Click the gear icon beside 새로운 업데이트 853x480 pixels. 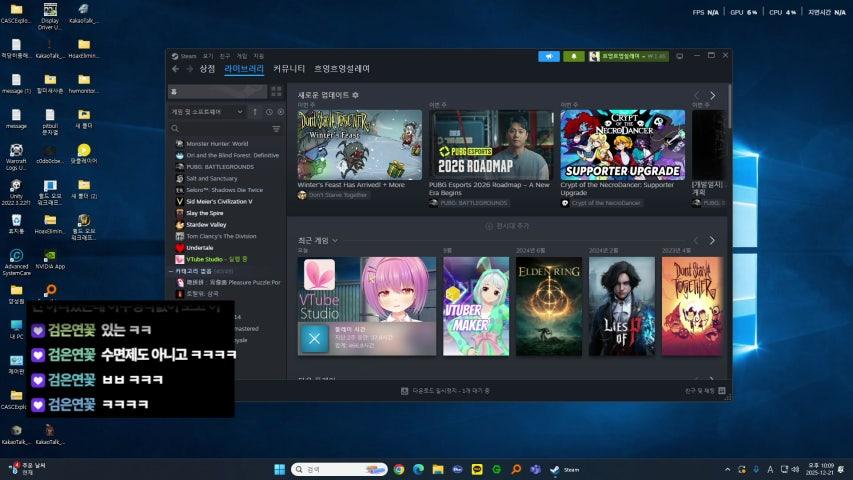click(x=355, y=95)
